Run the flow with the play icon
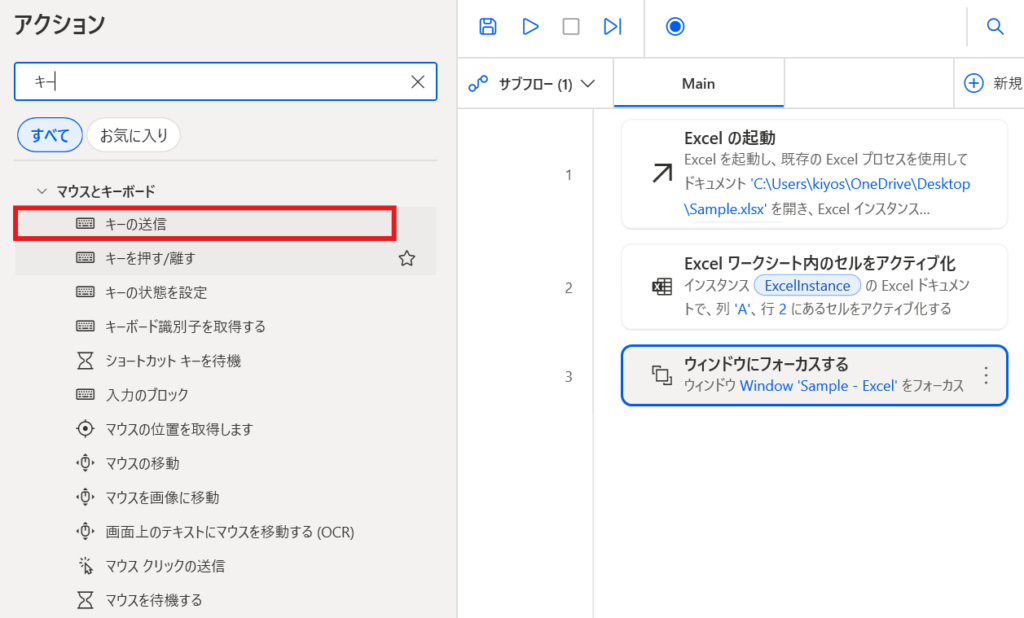Image resolution: width=1024 pixels, height=618 pixels. coord(530,27)
